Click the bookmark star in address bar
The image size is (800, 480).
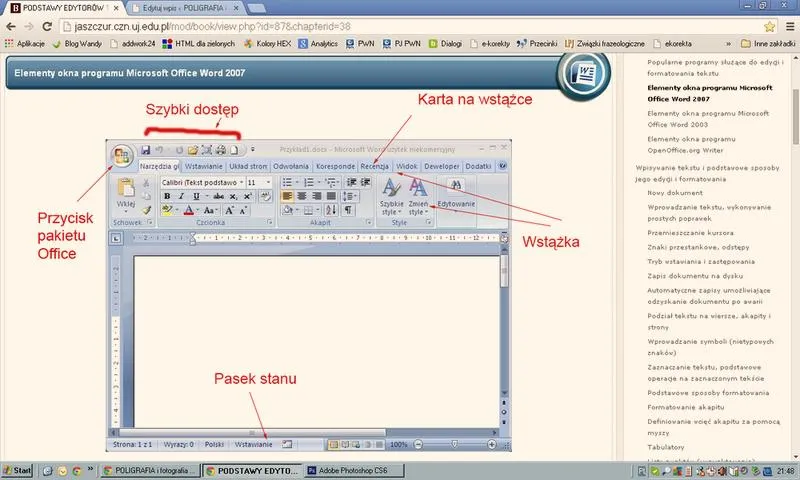tap(769, 27)
